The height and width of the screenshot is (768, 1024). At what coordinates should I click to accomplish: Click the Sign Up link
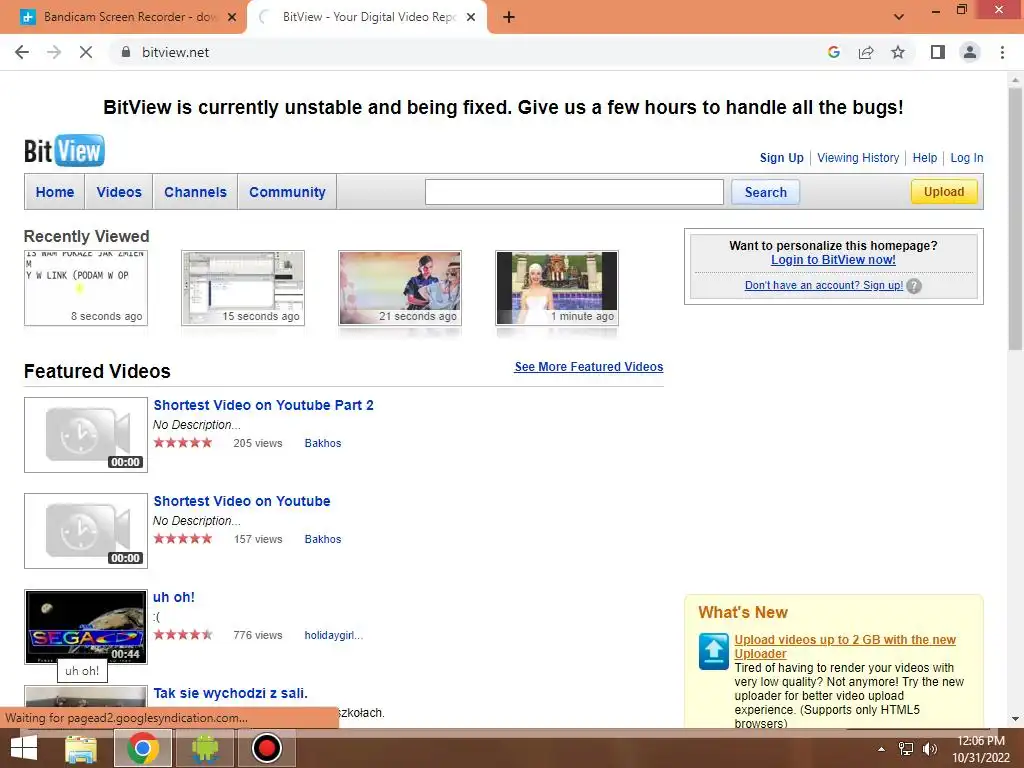click(781, 157)
